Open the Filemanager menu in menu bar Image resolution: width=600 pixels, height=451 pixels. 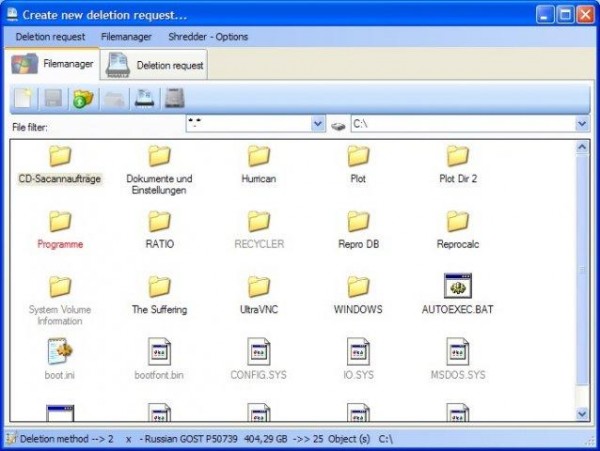coord(126,37)
